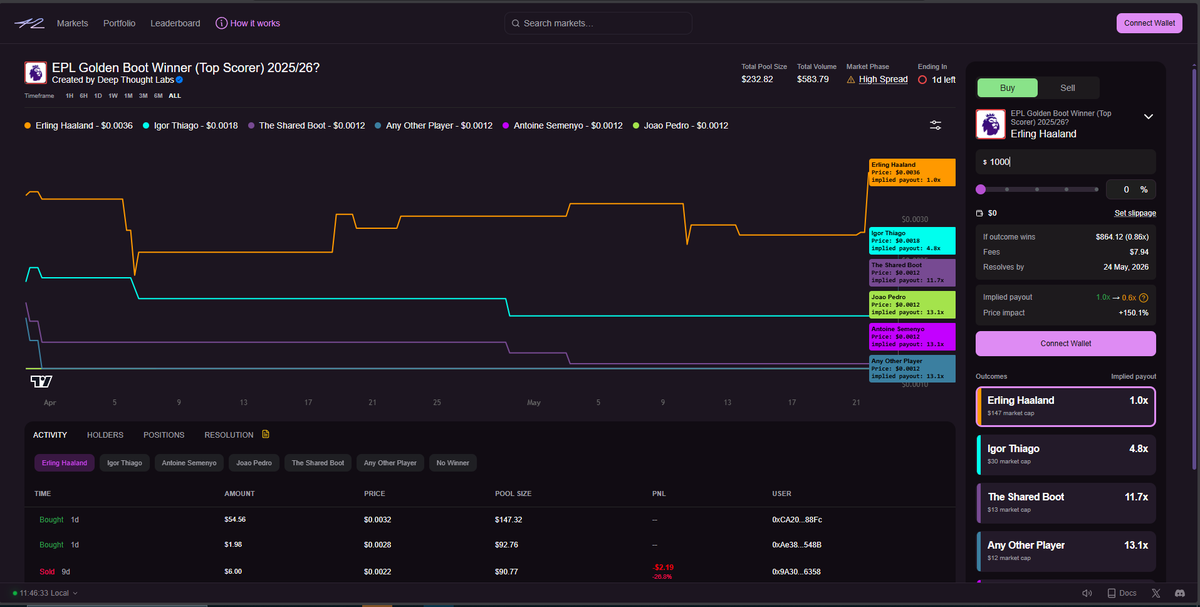This screenshot has height=607, width=1200.
Task: Select the 1W timeframe
Action: tap(113, 96)
